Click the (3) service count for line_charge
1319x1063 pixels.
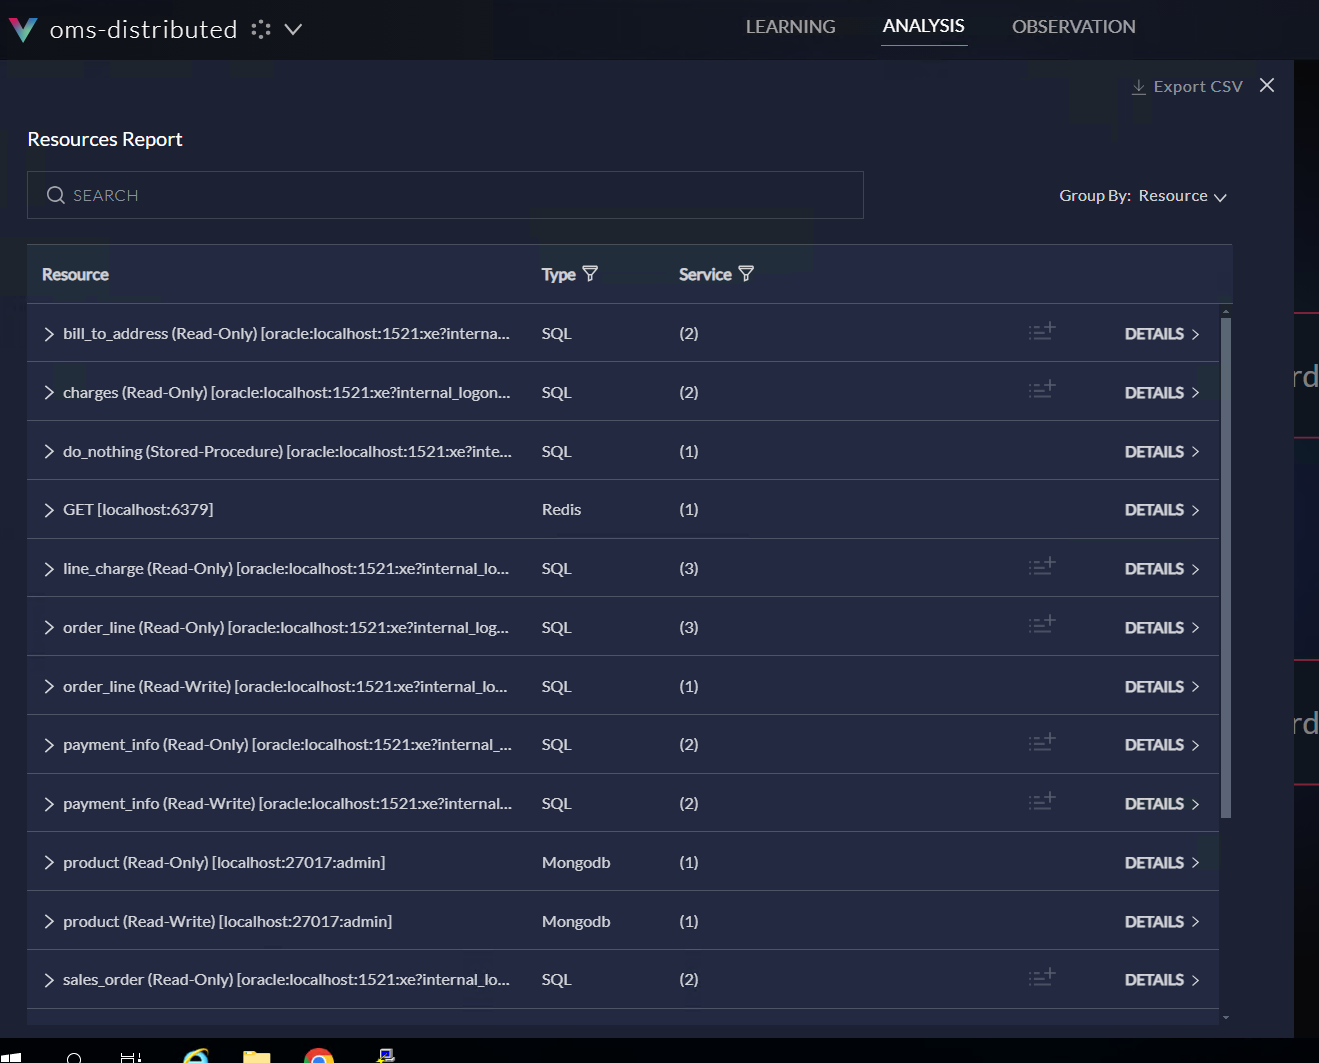689,569
